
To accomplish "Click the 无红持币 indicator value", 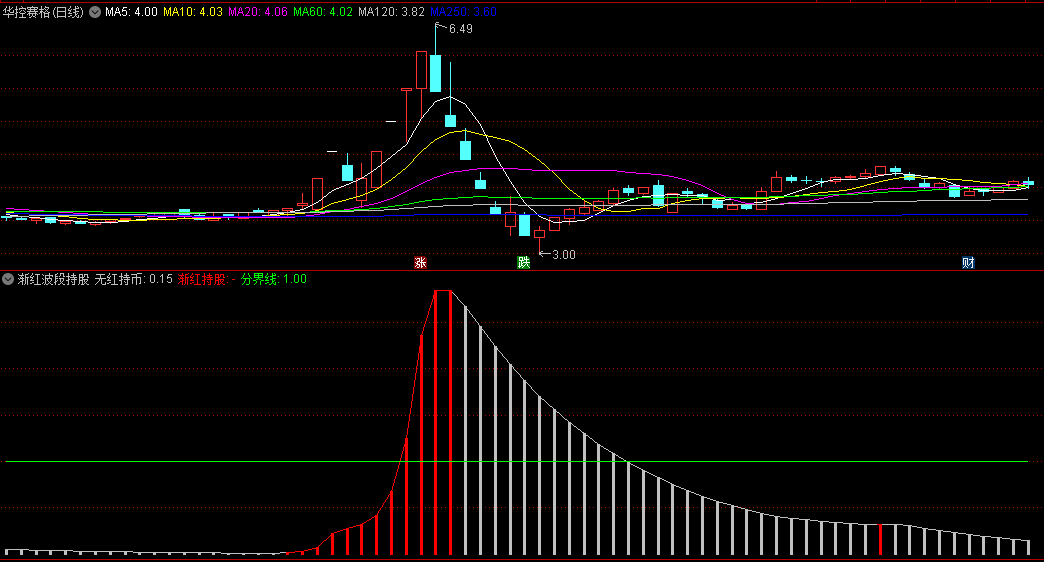I will click(134, 279).
